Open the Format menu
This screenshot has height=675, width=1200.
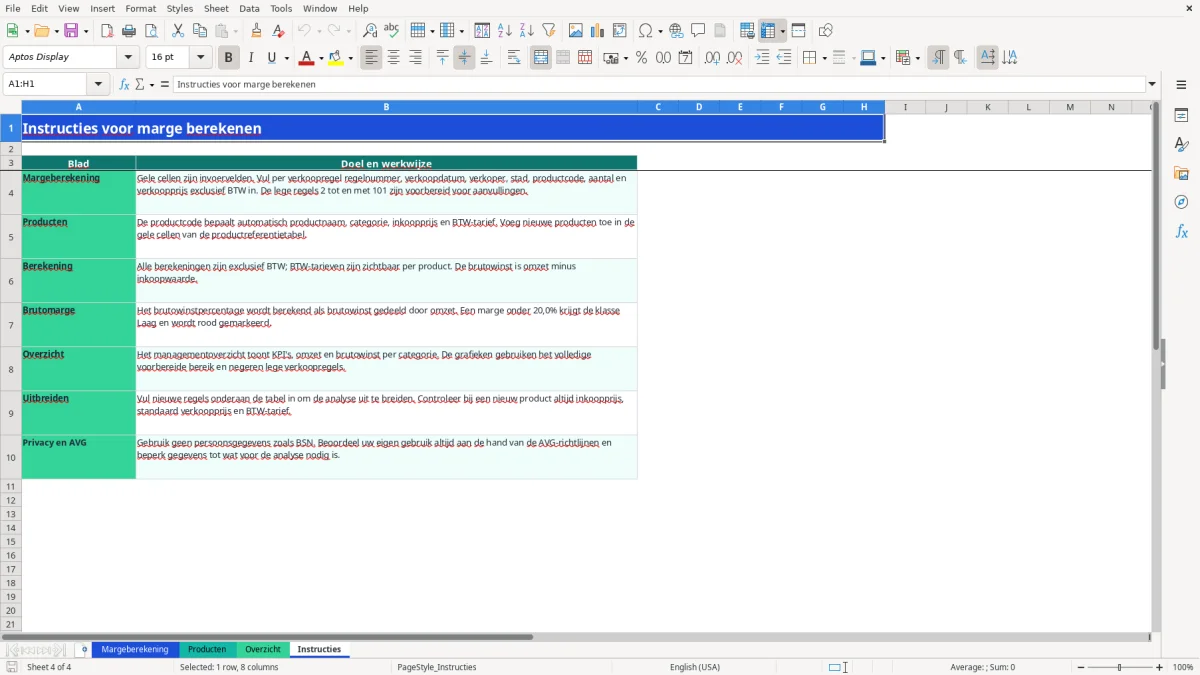[x=141, y=8]
